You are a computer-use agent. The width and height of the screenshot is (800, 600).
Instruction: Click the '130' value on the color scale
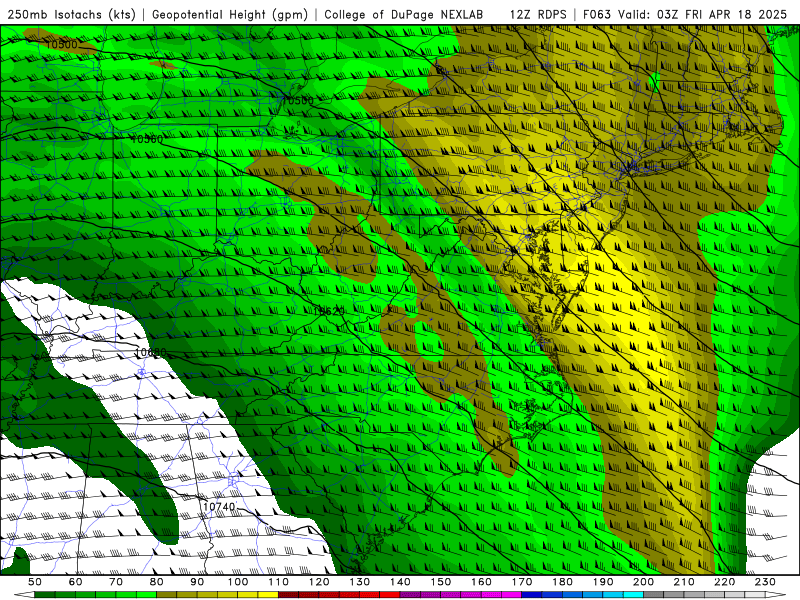(x=359, y=582)
